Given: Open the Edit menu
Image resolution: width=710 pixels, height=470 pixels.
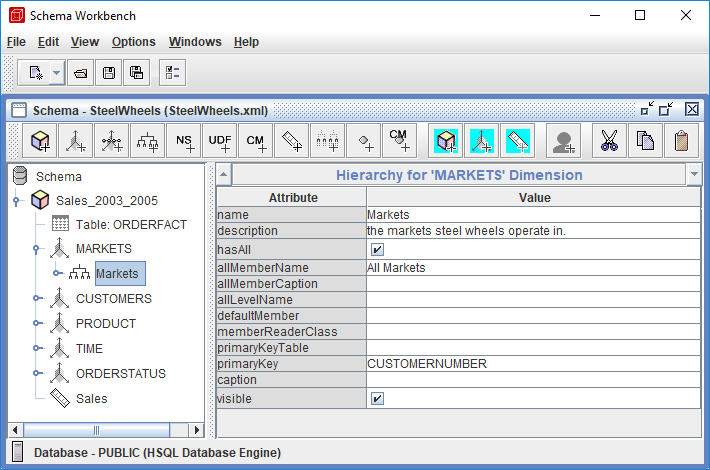Looking at the screenshot, I should 48,42.
